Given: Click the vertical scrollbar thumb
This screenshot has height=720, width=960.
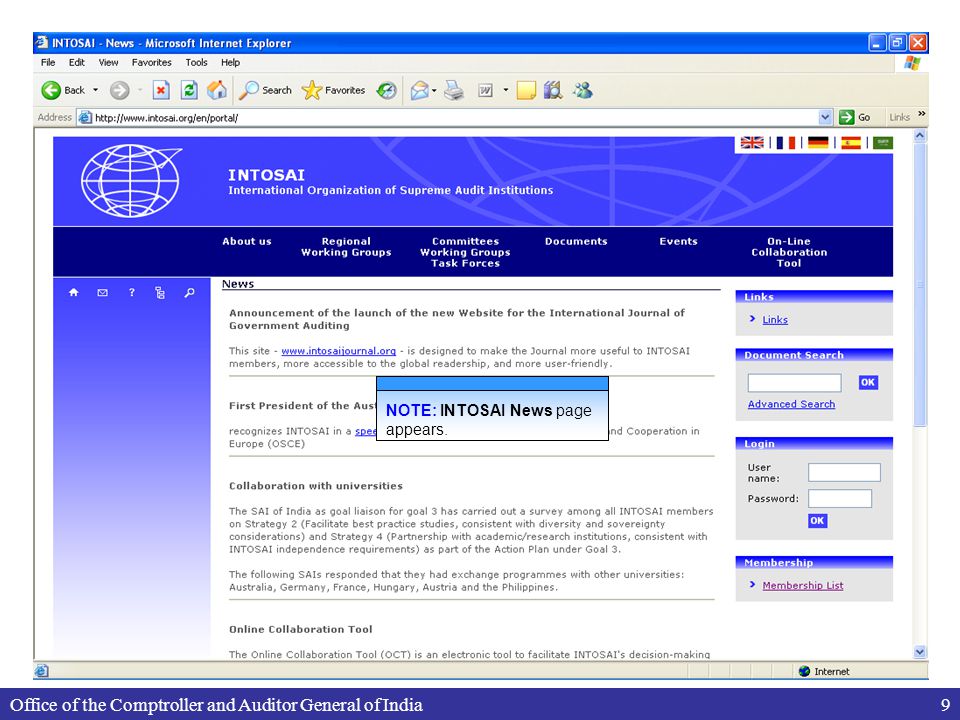Looking at the screenshot, I should [920, 285].
